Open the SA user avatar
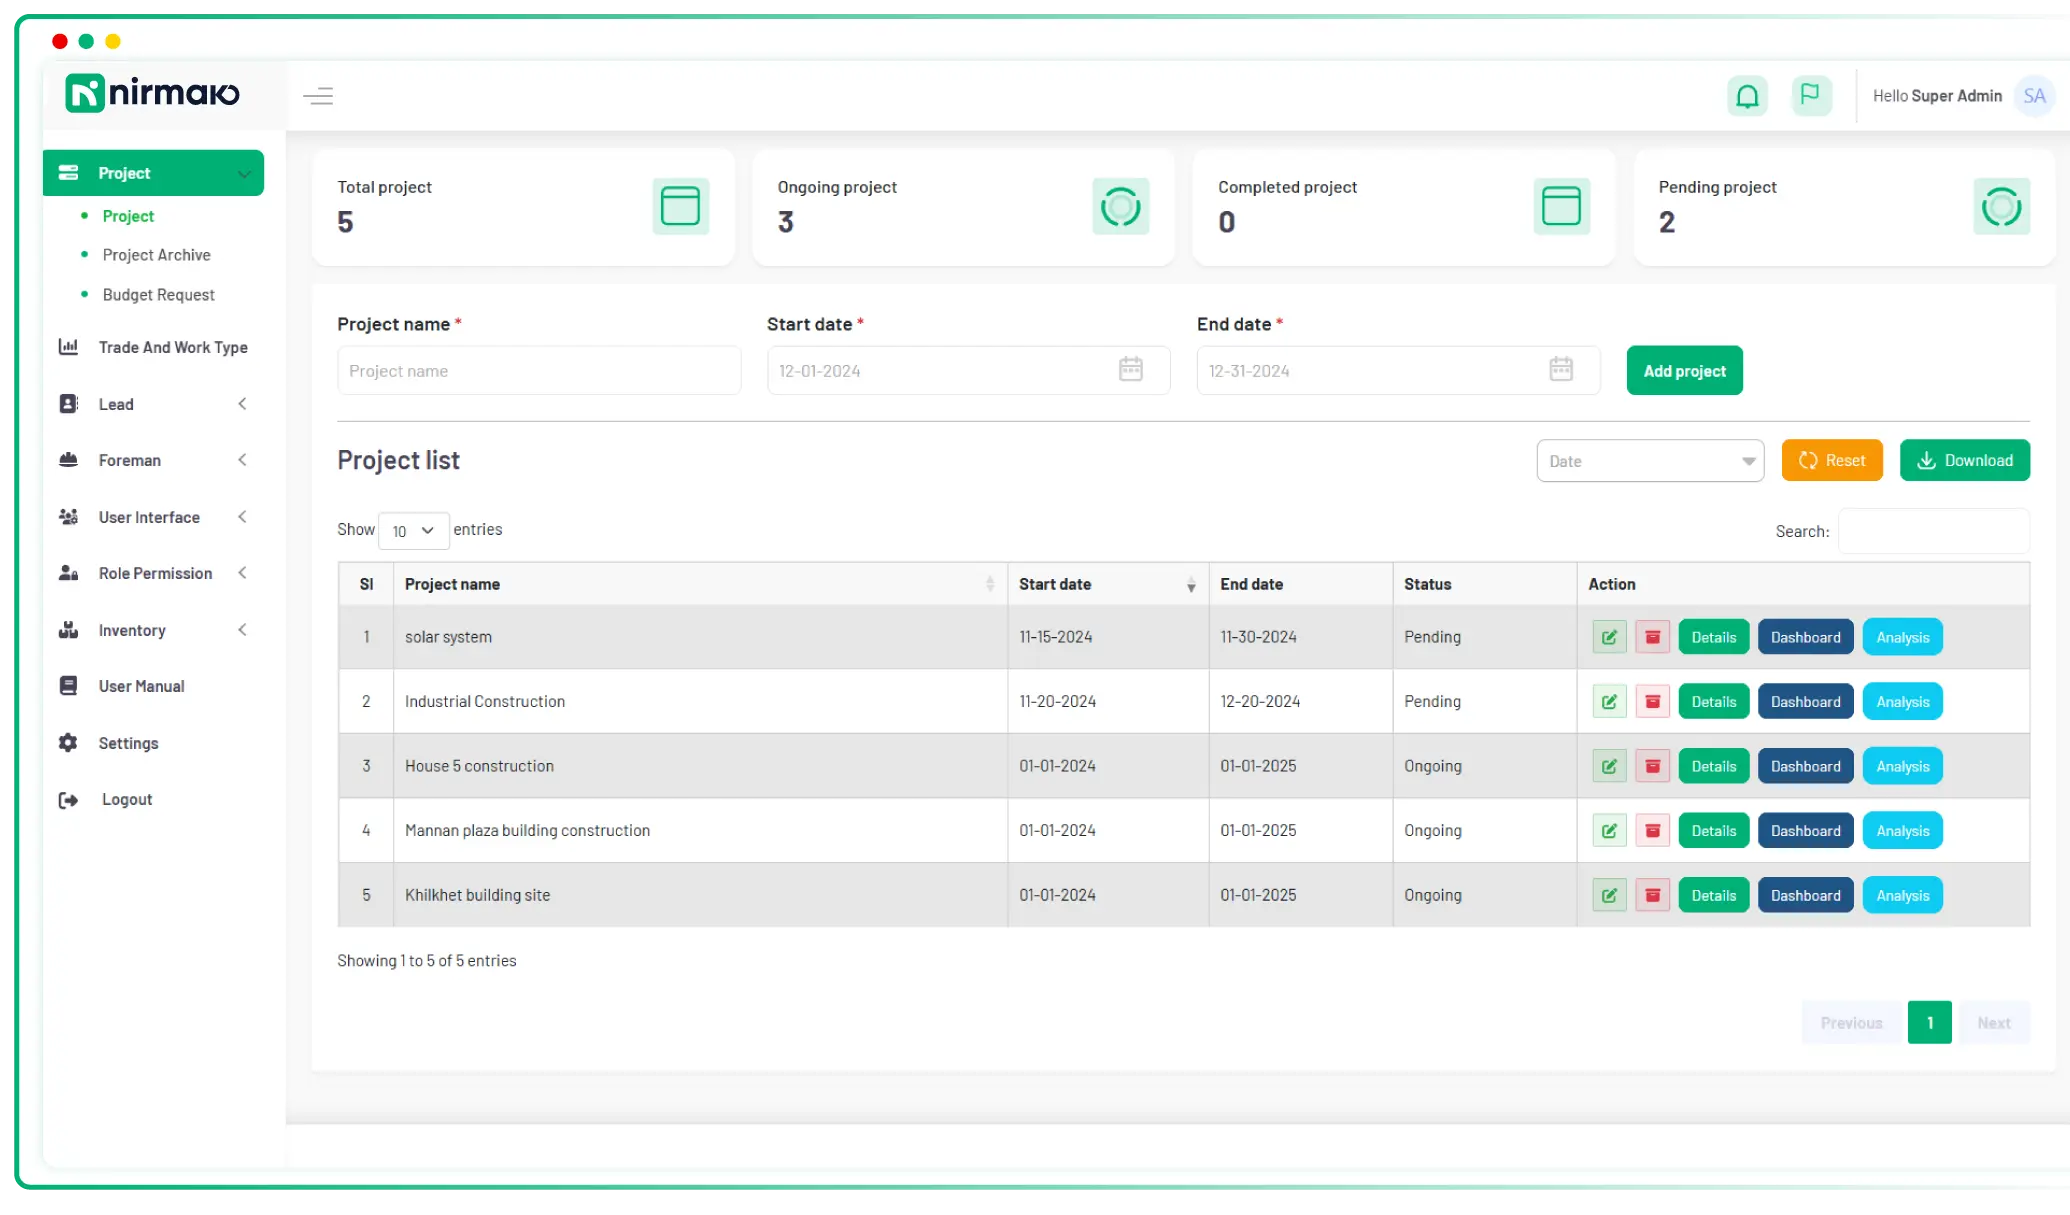Image resolution: width=2070 pixels, height=1215 pixels. point(2033,96)
